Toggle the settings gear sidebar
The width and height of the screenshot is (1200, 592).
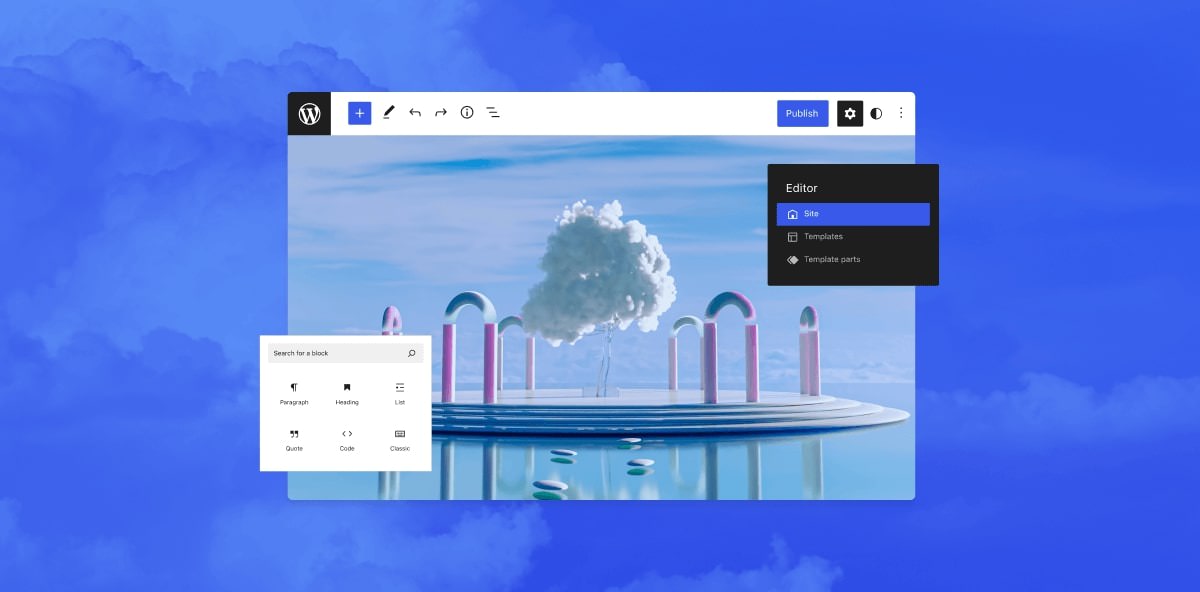[850, 114]
